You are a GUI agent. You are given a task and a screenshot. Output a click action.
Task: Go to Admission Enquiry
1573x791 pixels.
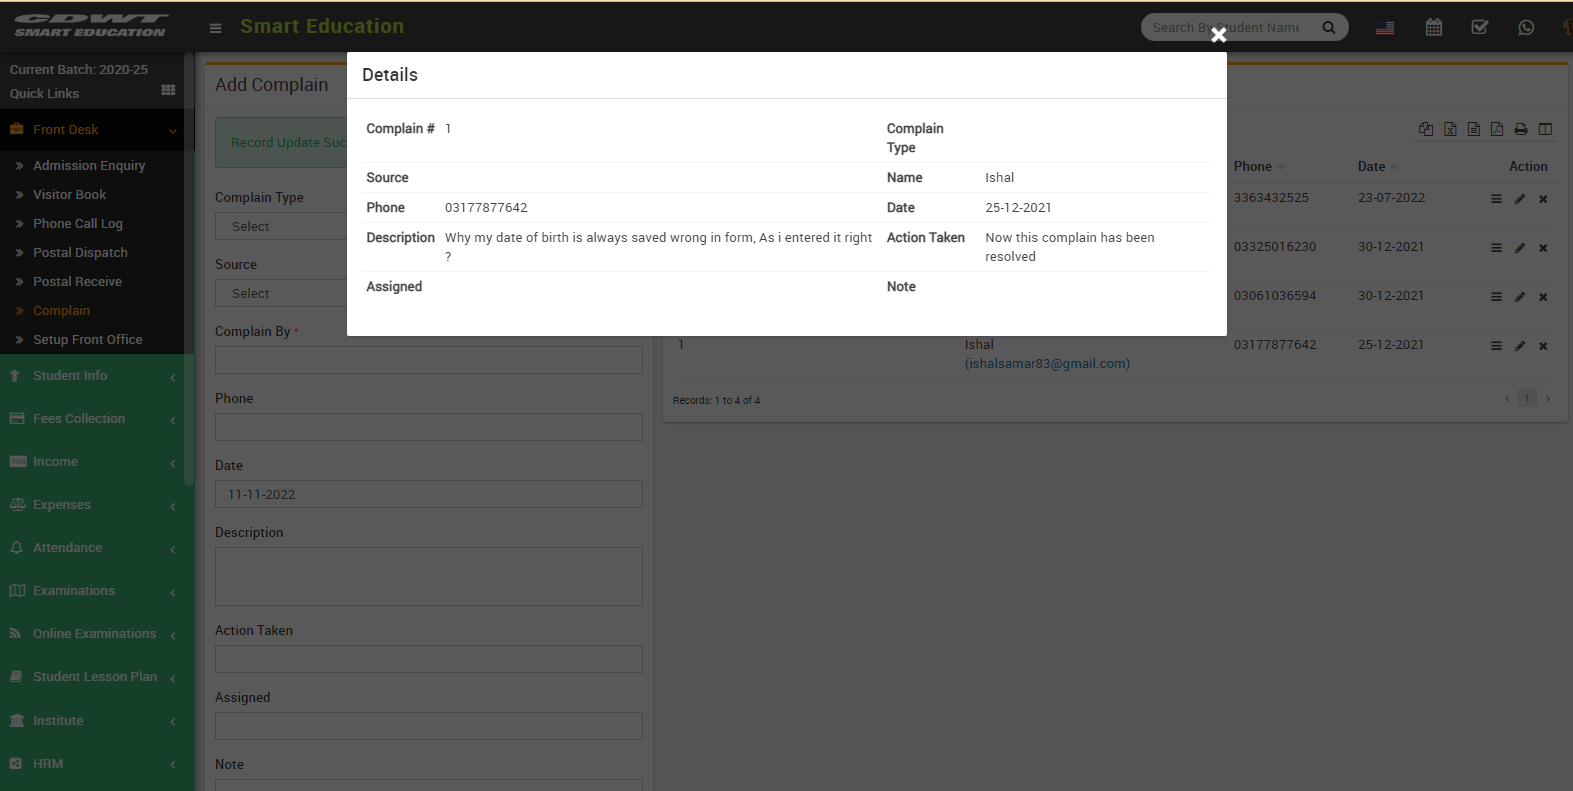pyautogui.click(x=89, y=166)
